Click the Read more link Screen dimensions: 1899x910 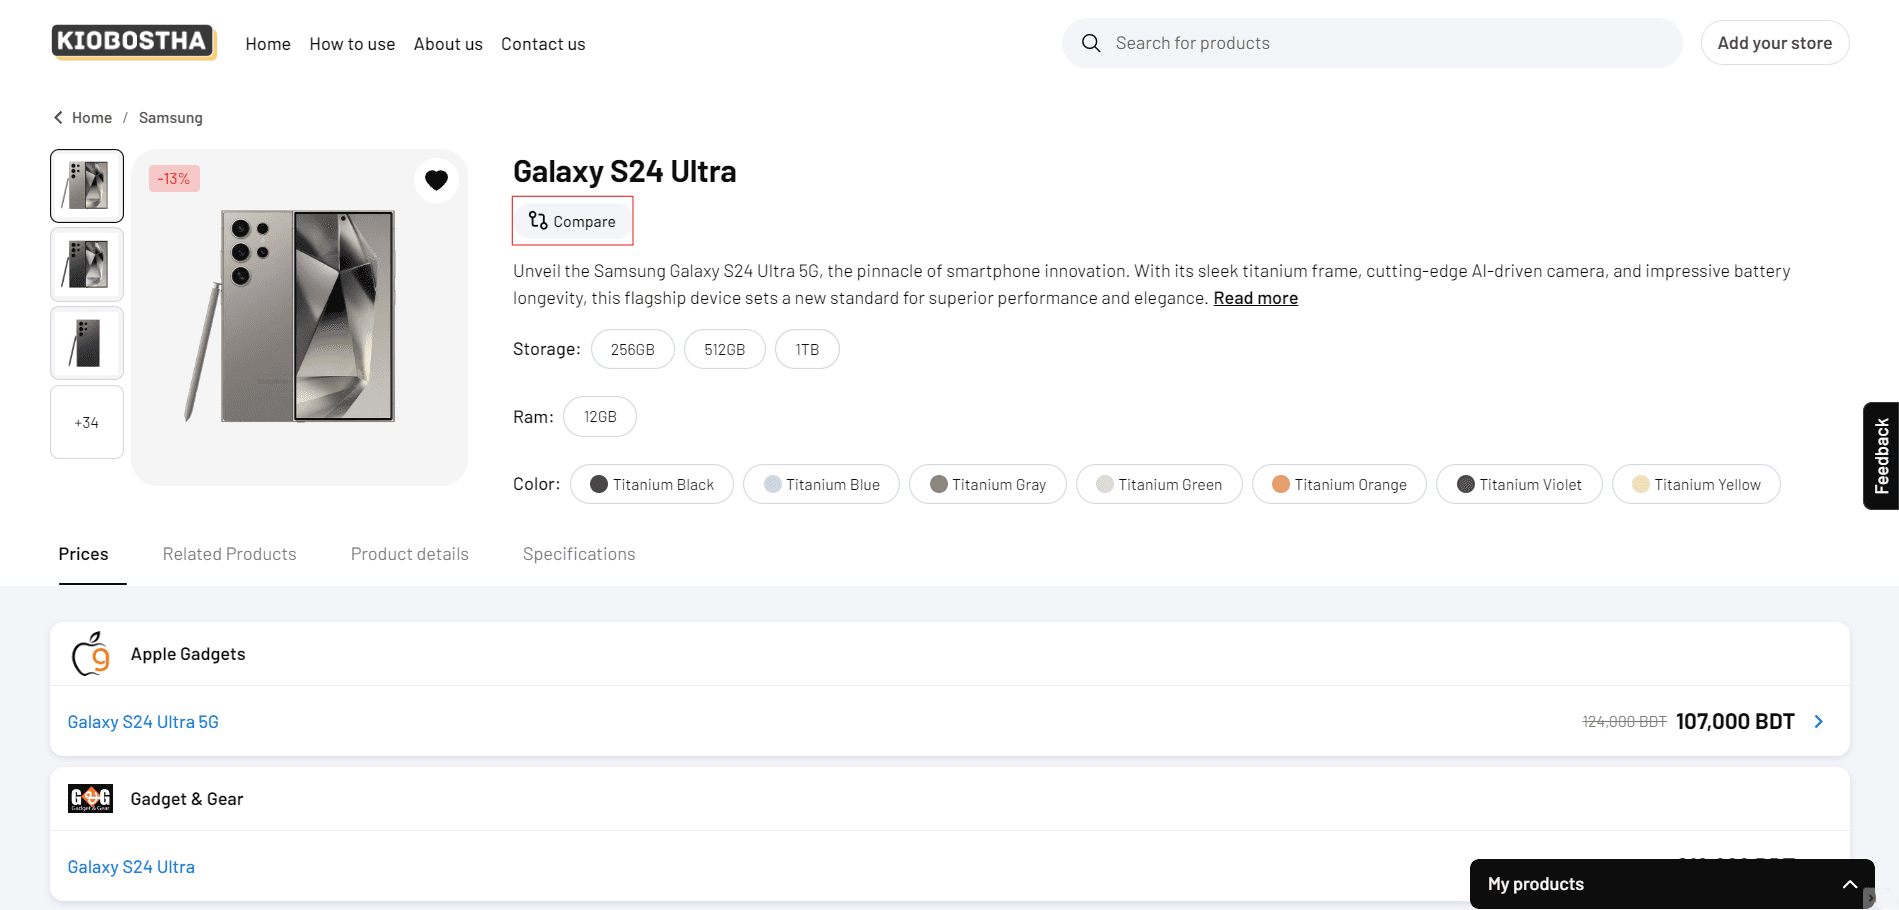(x=1255, y=298)
